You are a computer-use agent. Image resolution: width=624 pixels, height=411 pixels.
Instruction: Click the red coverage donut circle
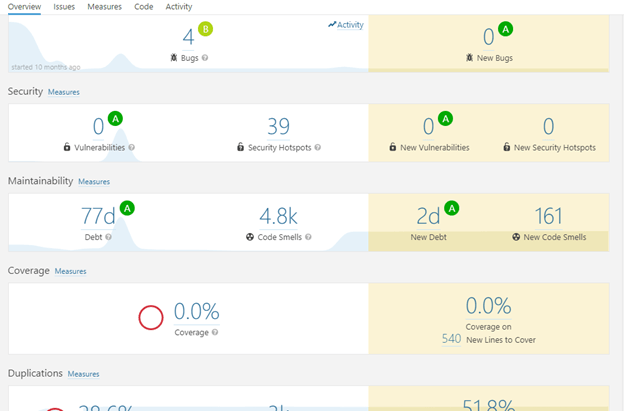point(151,318)
